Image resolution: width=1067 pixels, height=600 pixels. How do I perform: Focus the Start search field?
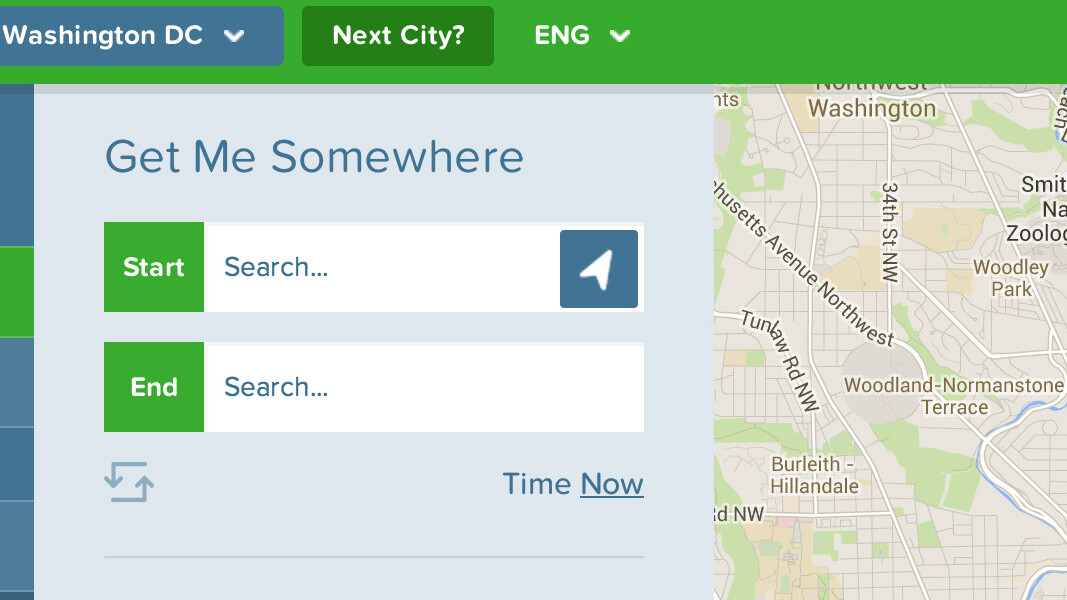380,268
